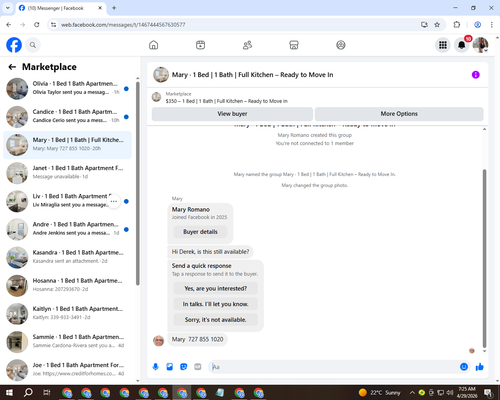
Task: Select the Mary Full Kitchen conversation
Action: pos(67,145)
